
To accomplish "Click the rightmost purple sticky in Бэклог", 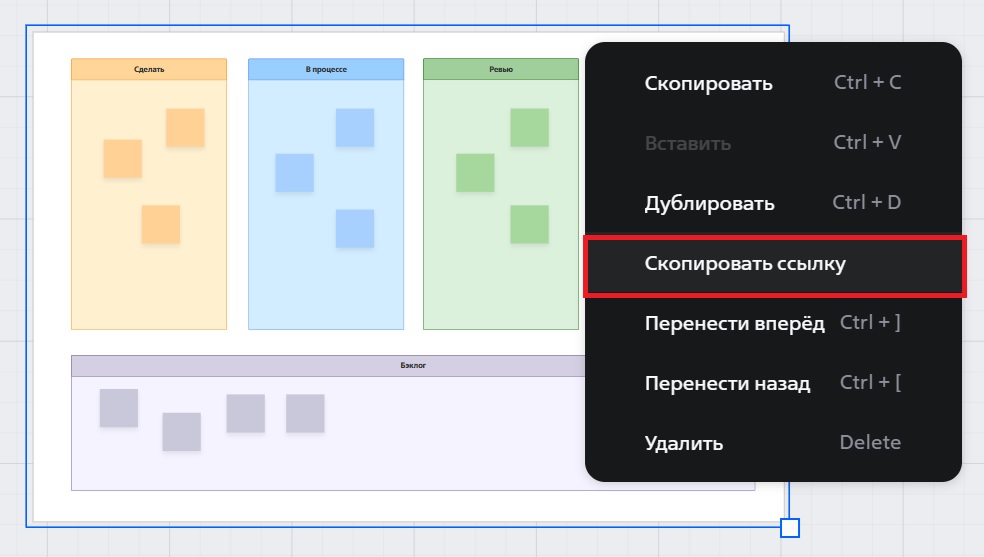I will (305, 413).
